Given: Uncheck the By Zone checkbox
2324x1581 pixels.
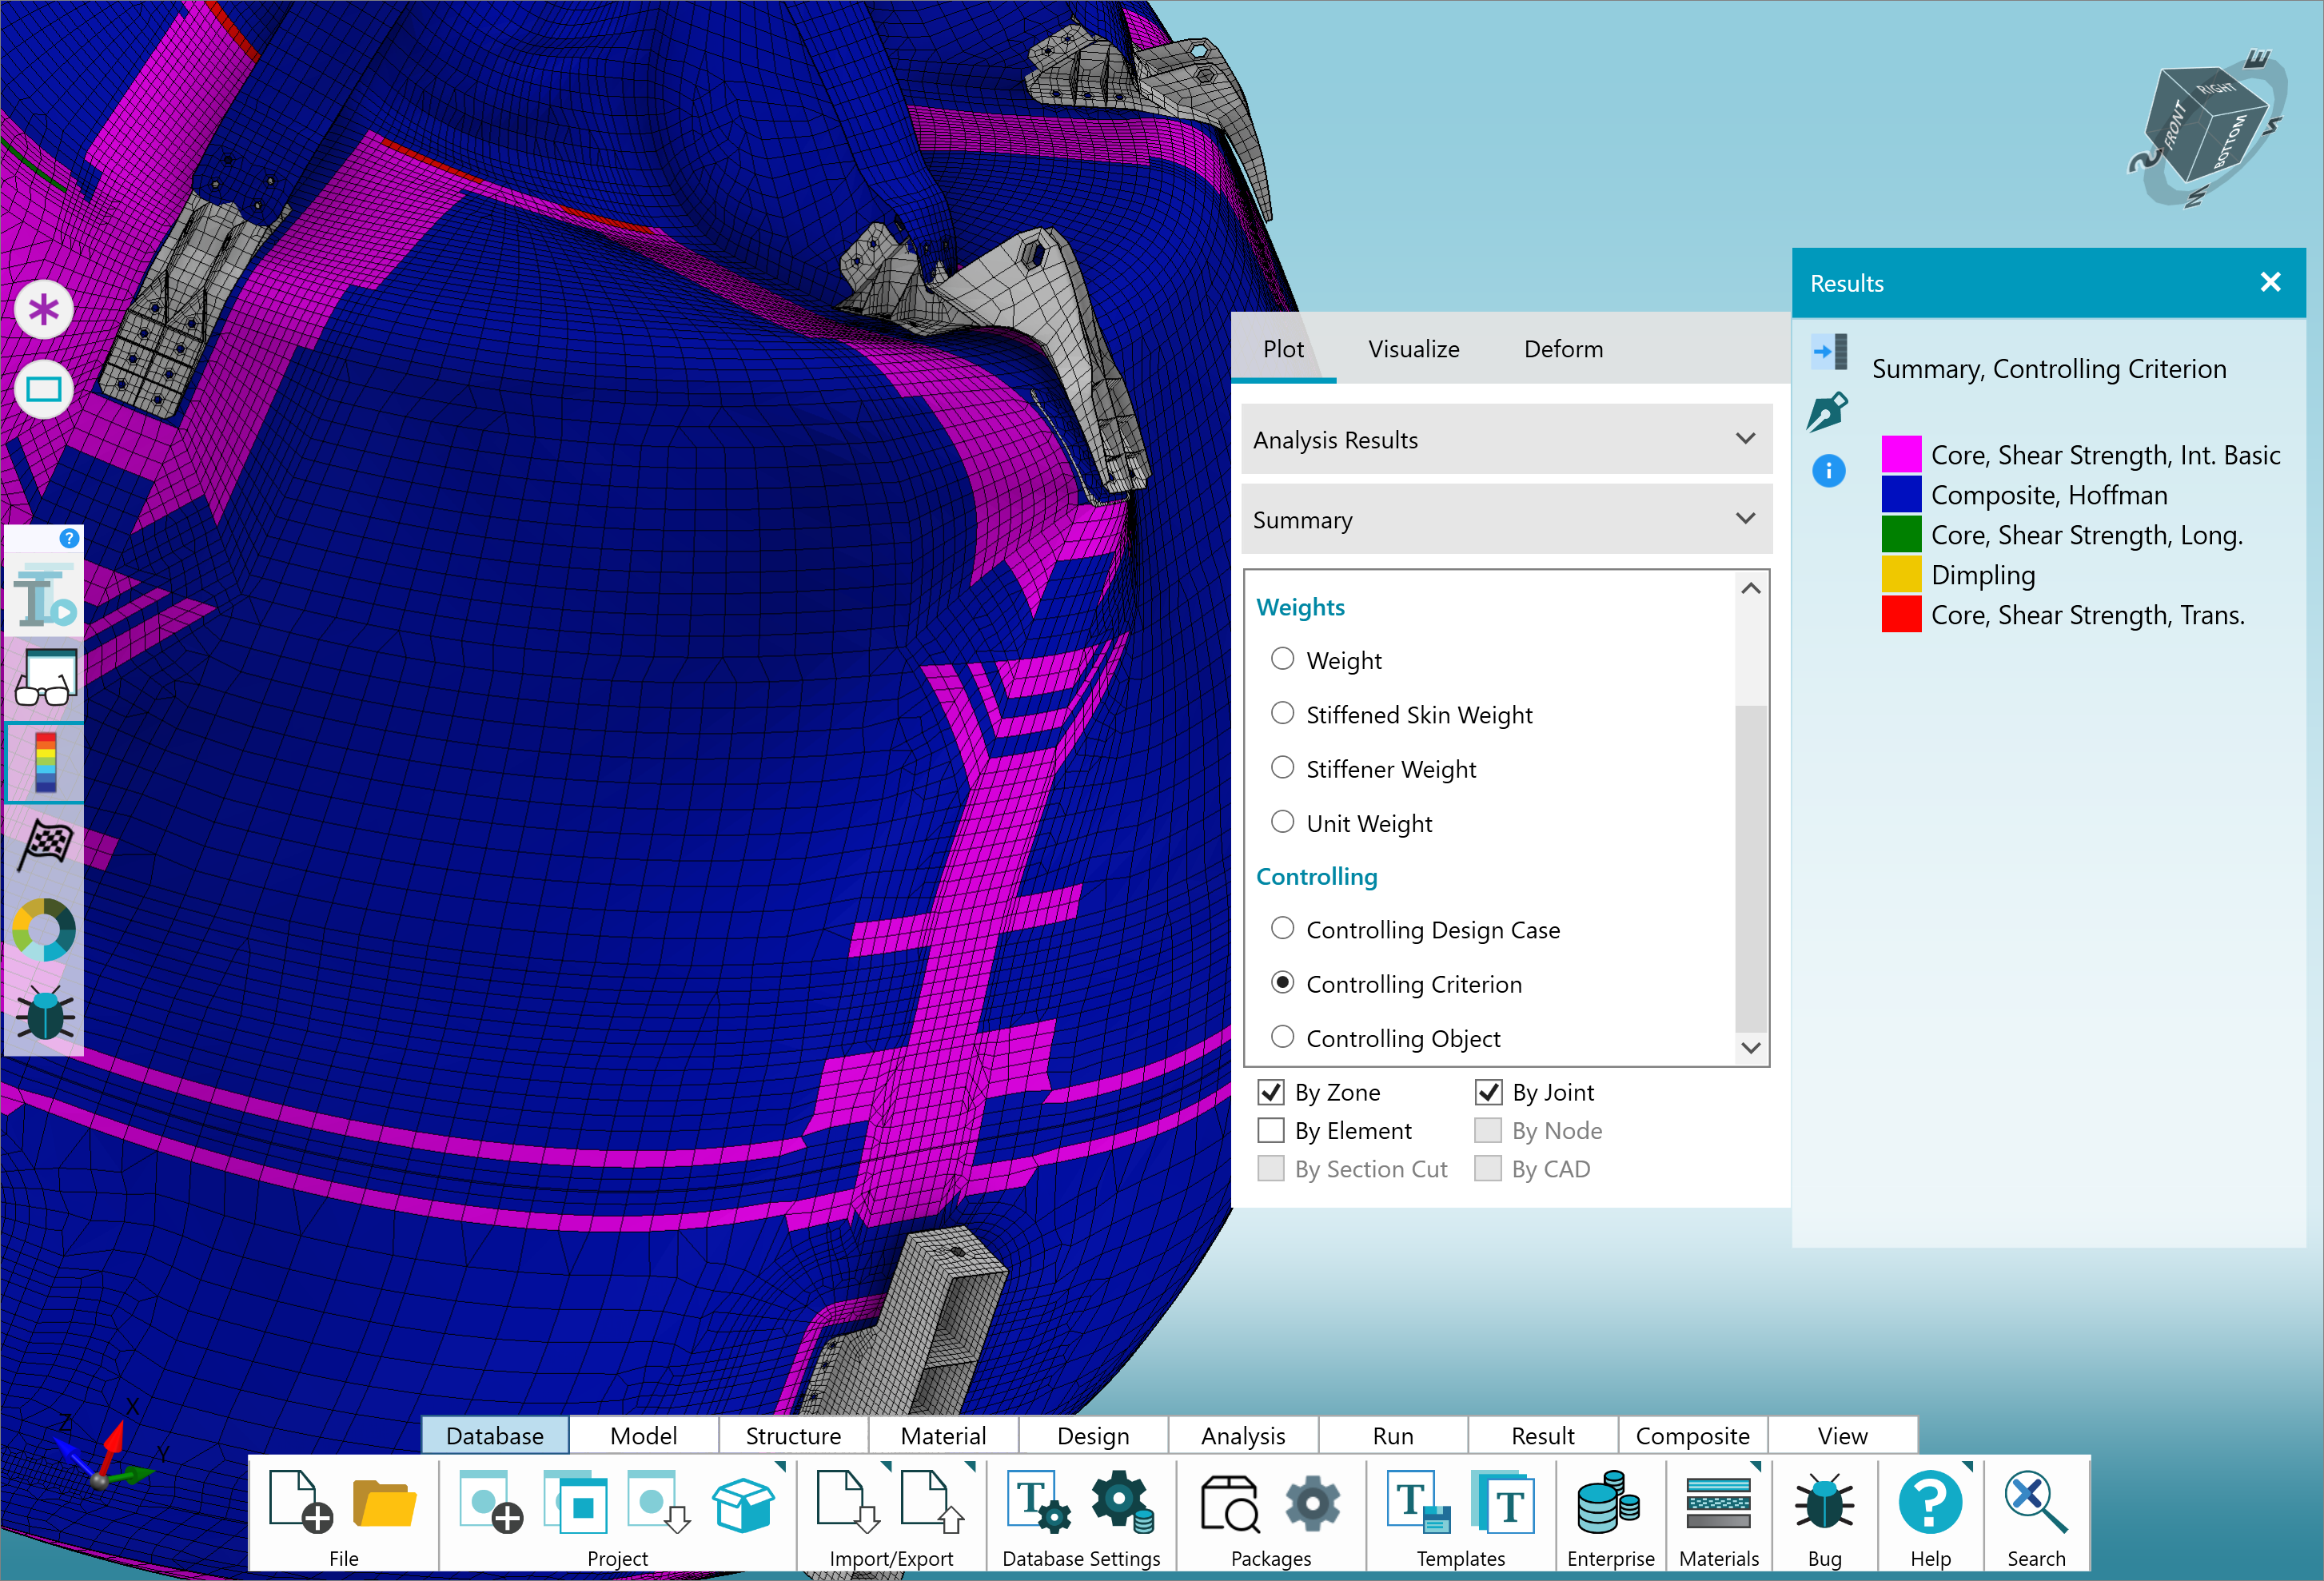Looking at the screenshot, I should (x=1271, y=1092).
